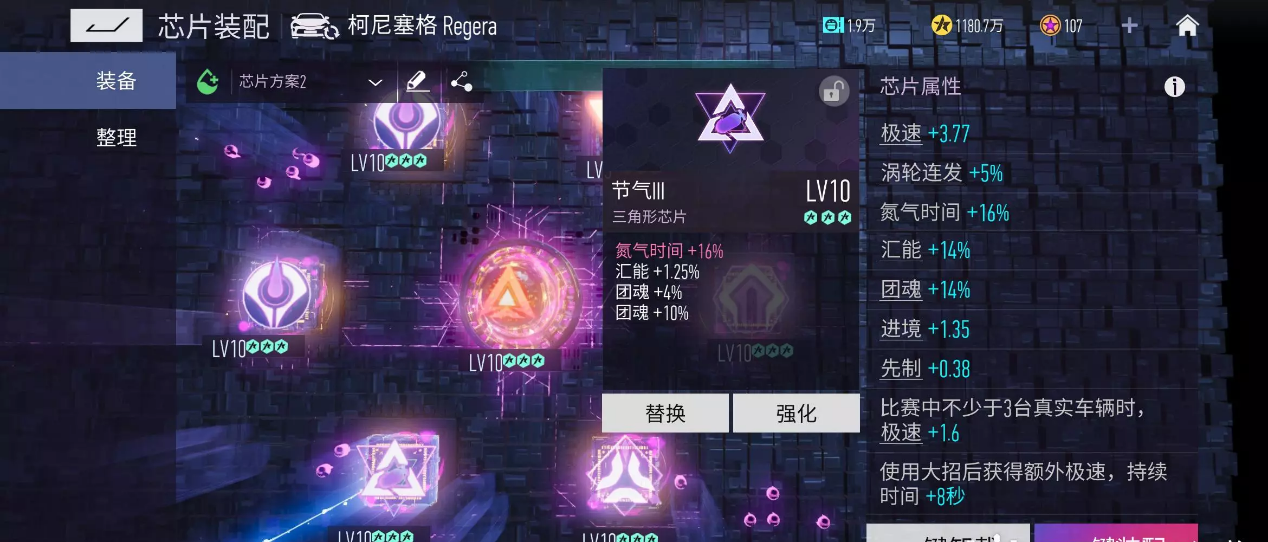Open the 先制 attribute link

(901, 368)
